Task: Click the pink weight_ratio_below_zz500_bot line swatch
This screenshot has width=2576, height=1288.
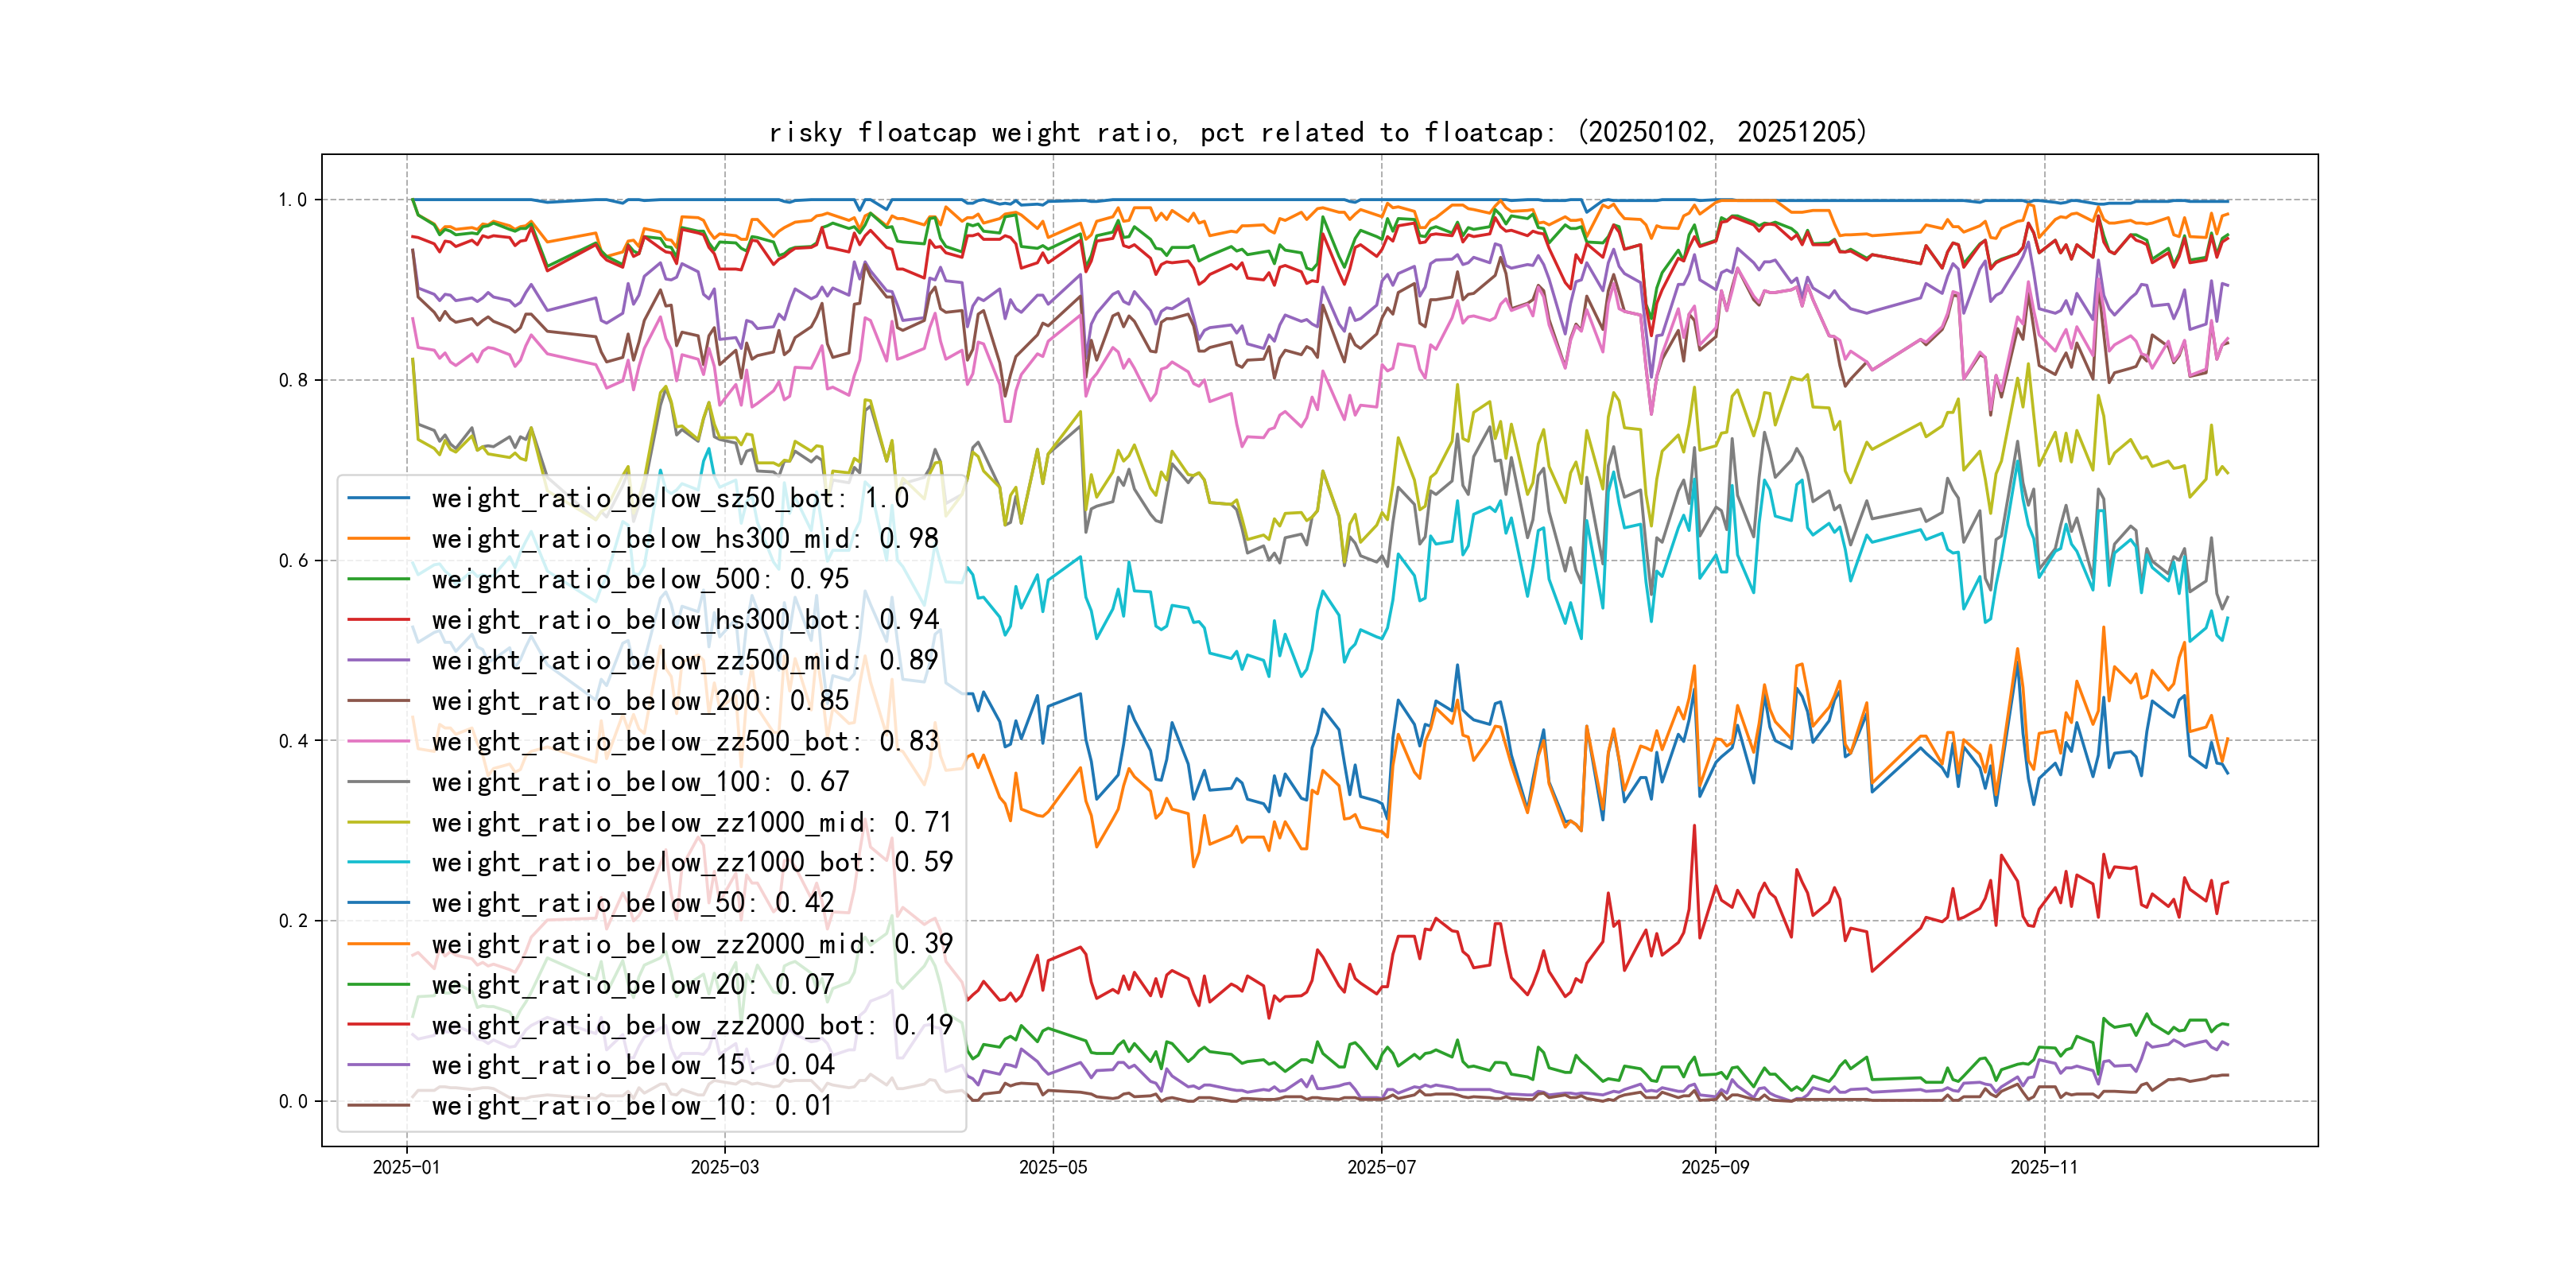Action: click(378, 742)
